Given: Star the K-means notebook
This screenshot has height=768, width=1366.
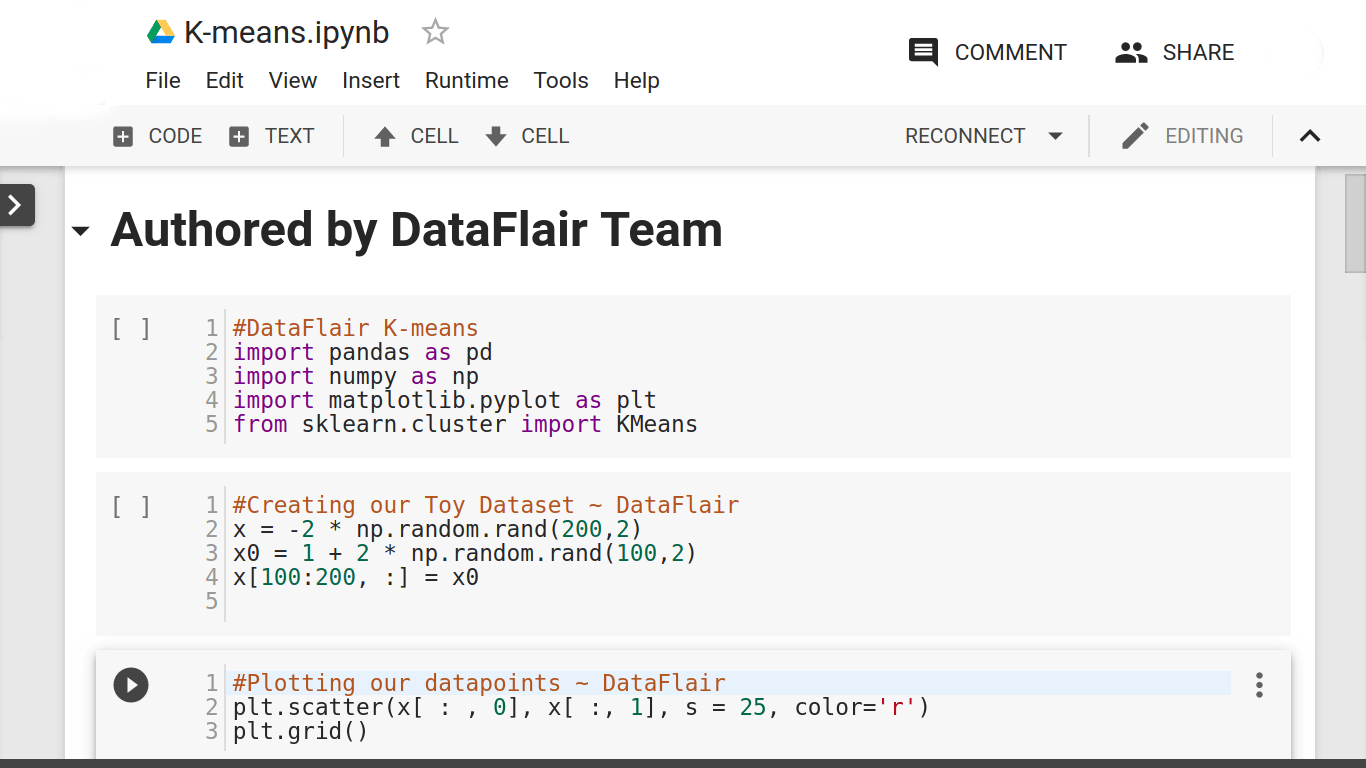Looking at the screenshot, I should pos(435,31).
